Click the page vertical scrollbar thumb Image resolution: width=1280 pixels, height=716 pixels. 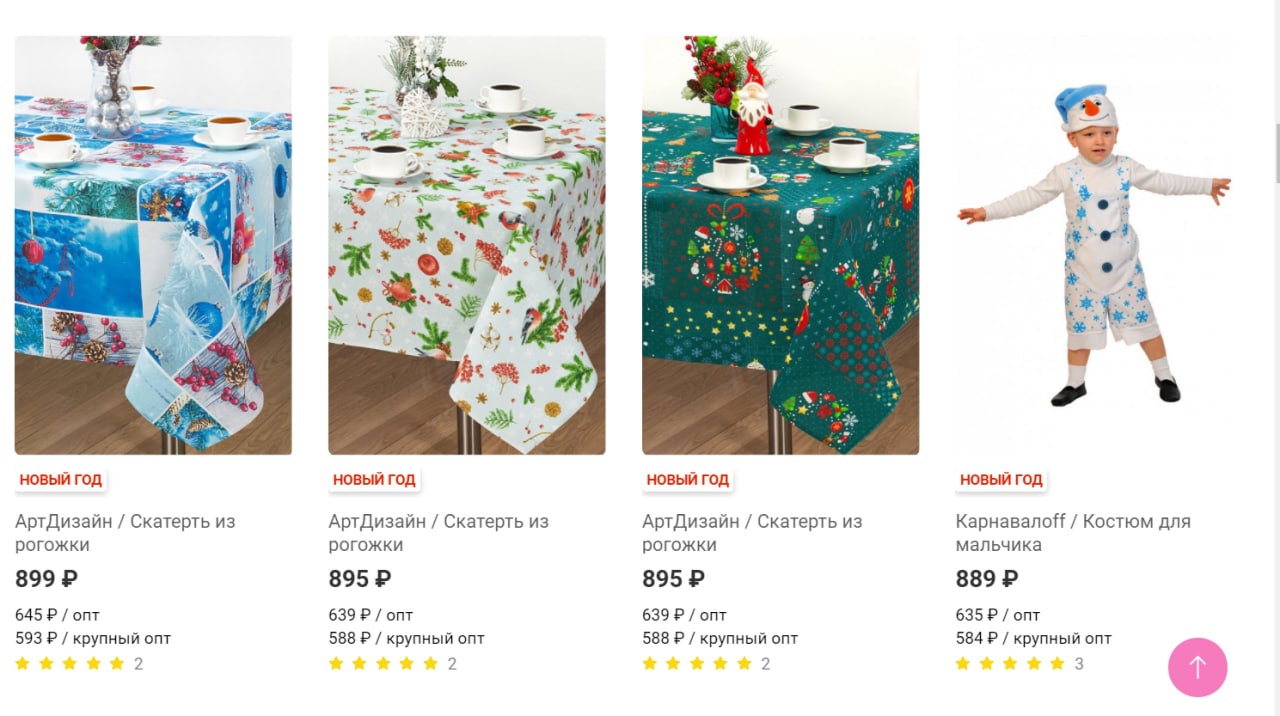1277,153
